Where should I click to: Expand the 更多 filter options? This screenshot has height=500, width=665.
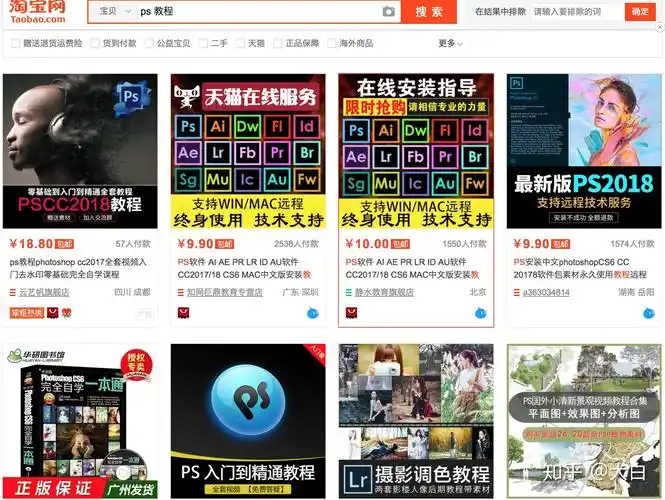450,43
